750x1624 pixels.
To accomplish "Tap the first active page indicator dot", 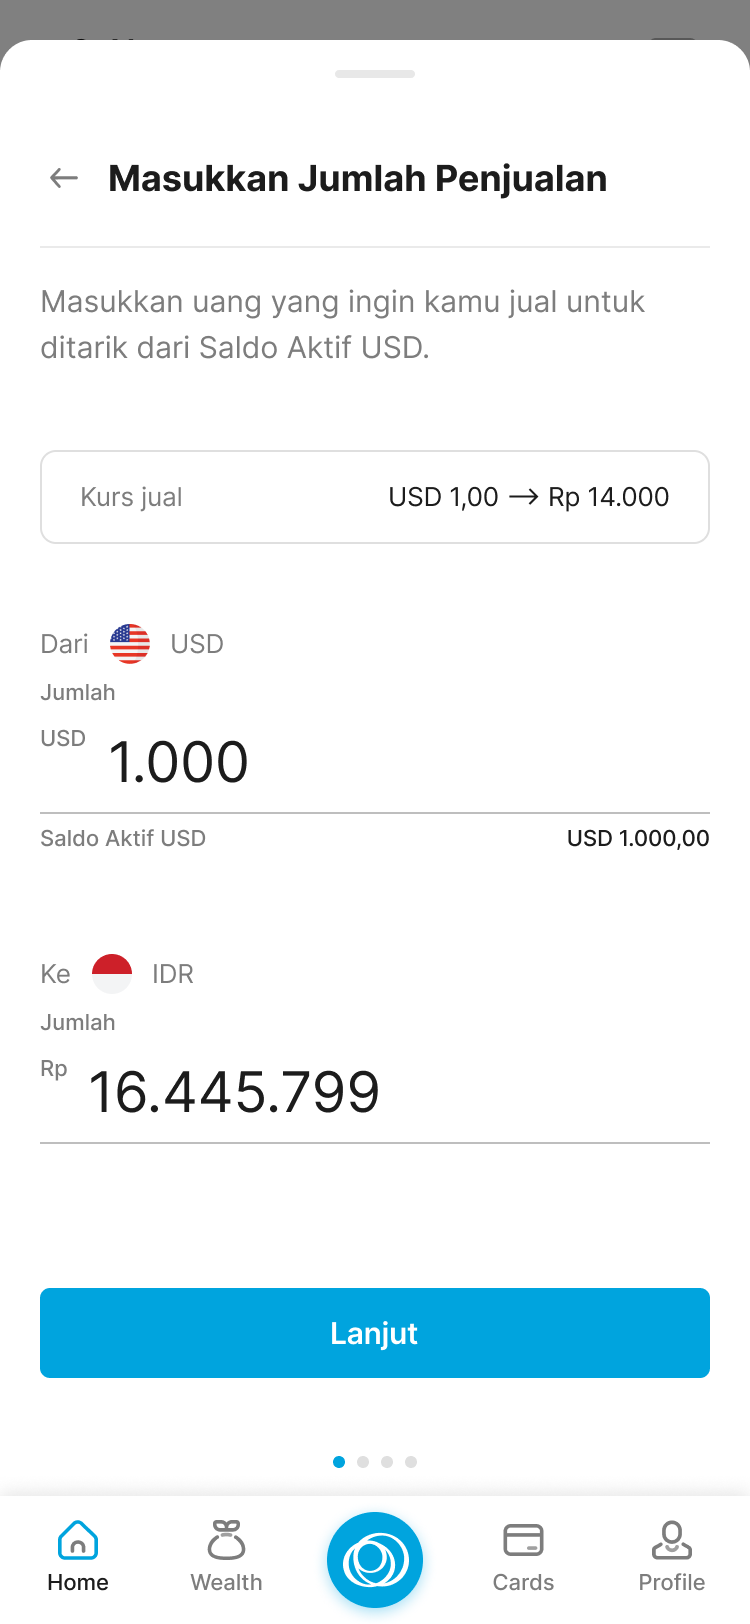I will click(339, 1462).
